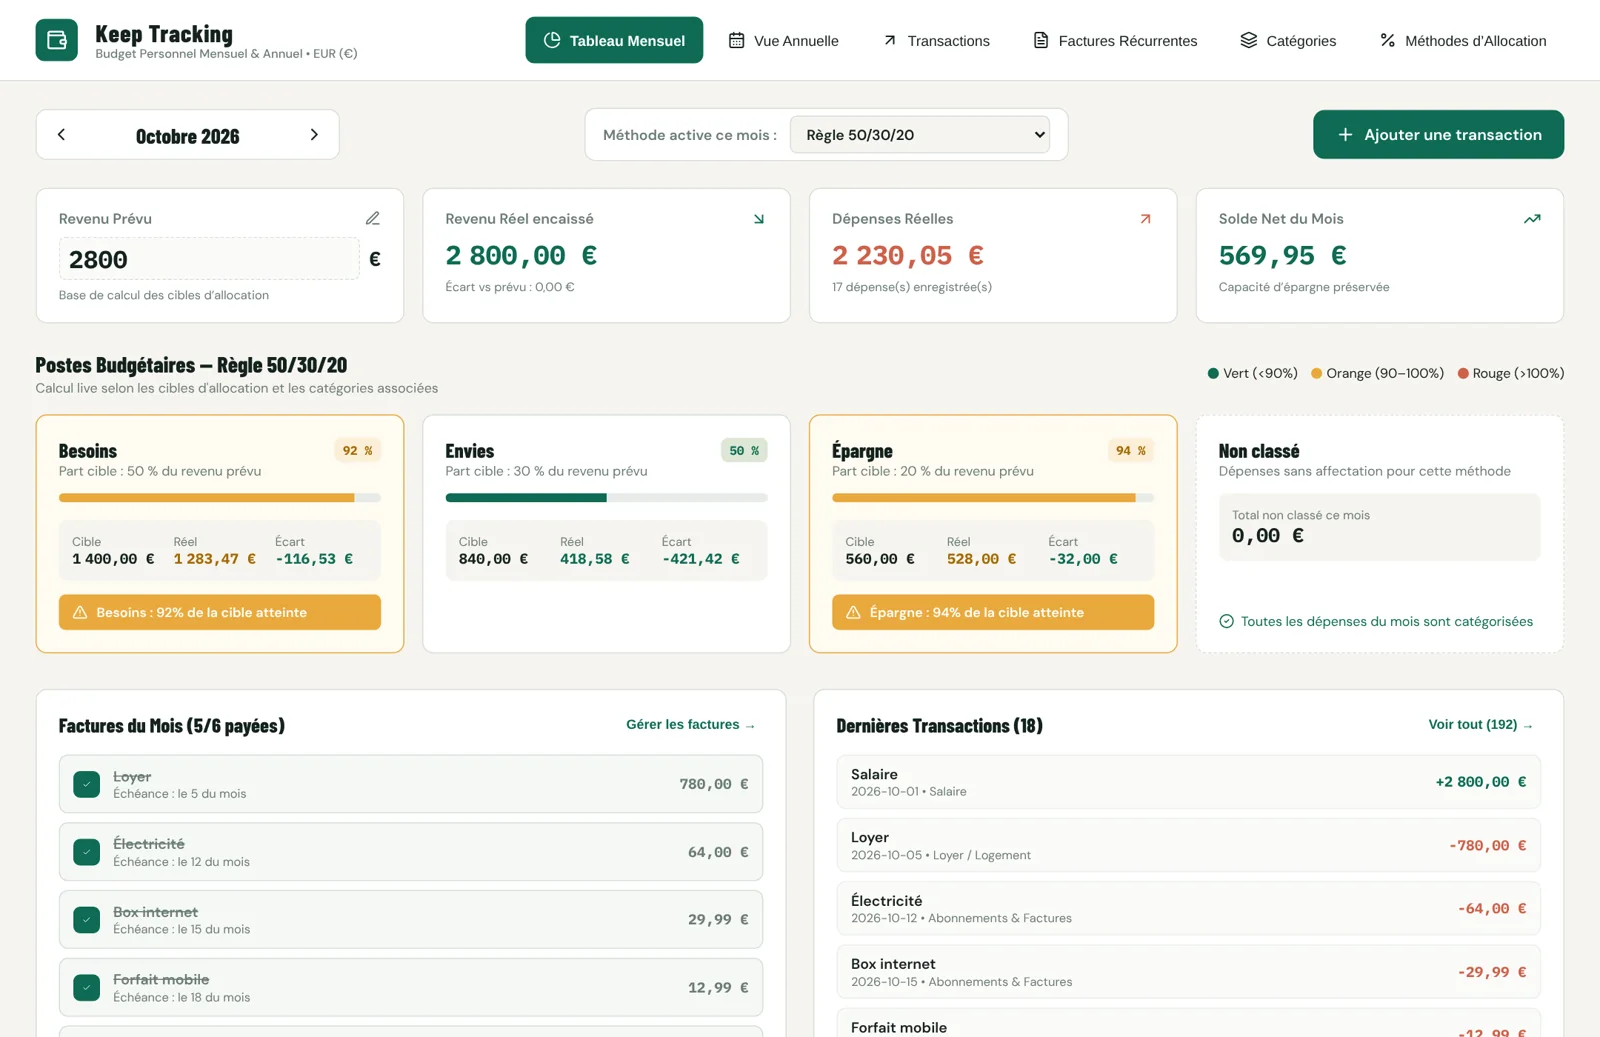The height and width of the screenshot is (1037, 1600).
Task: Click the Orange legend dot
Action: pos(1316,373)
